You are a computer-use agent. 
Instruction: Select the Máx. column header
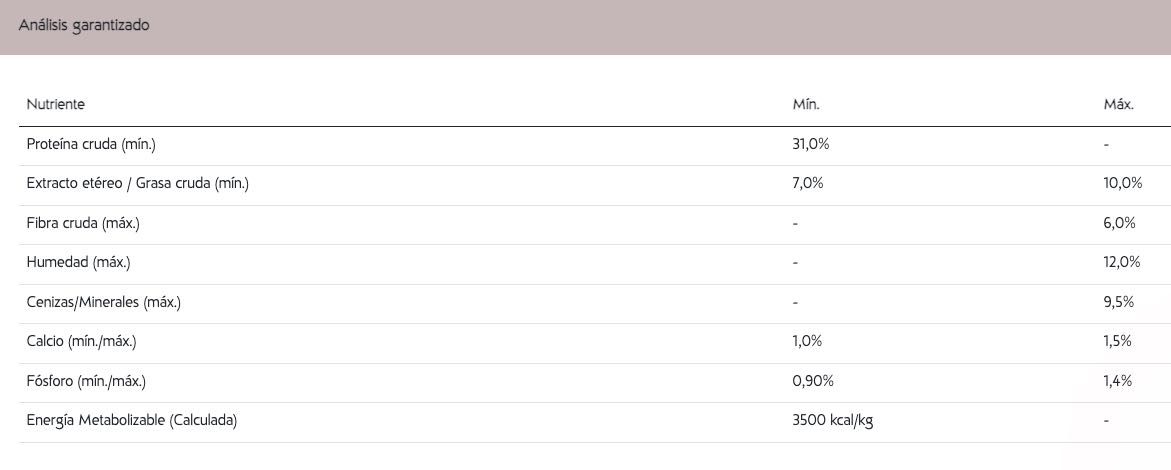(x=1119, y=105)
